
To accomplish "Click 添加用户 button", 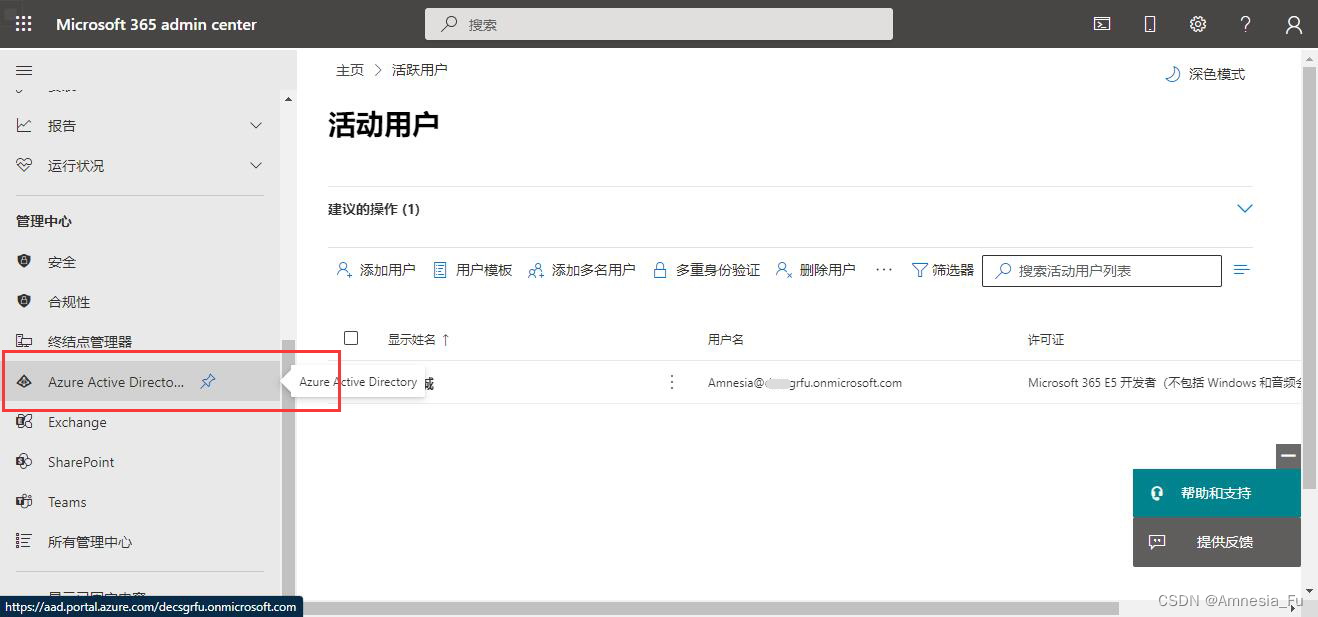I will point(376,270).
